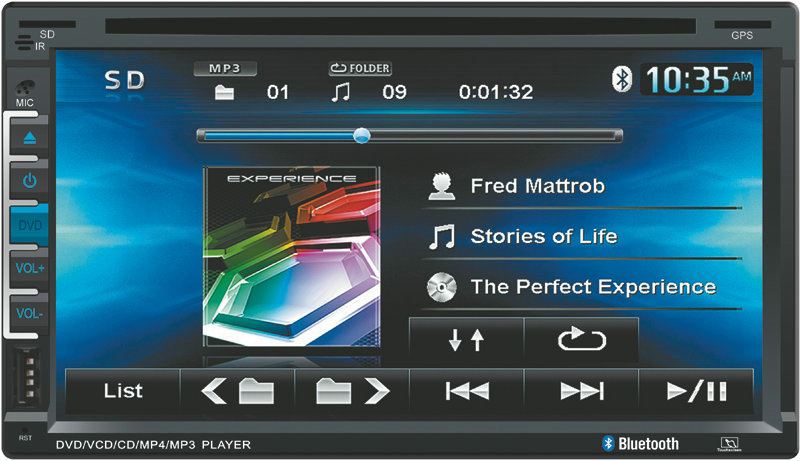
Task: Open the List of tracks
Action: click(x=123, y=391)
